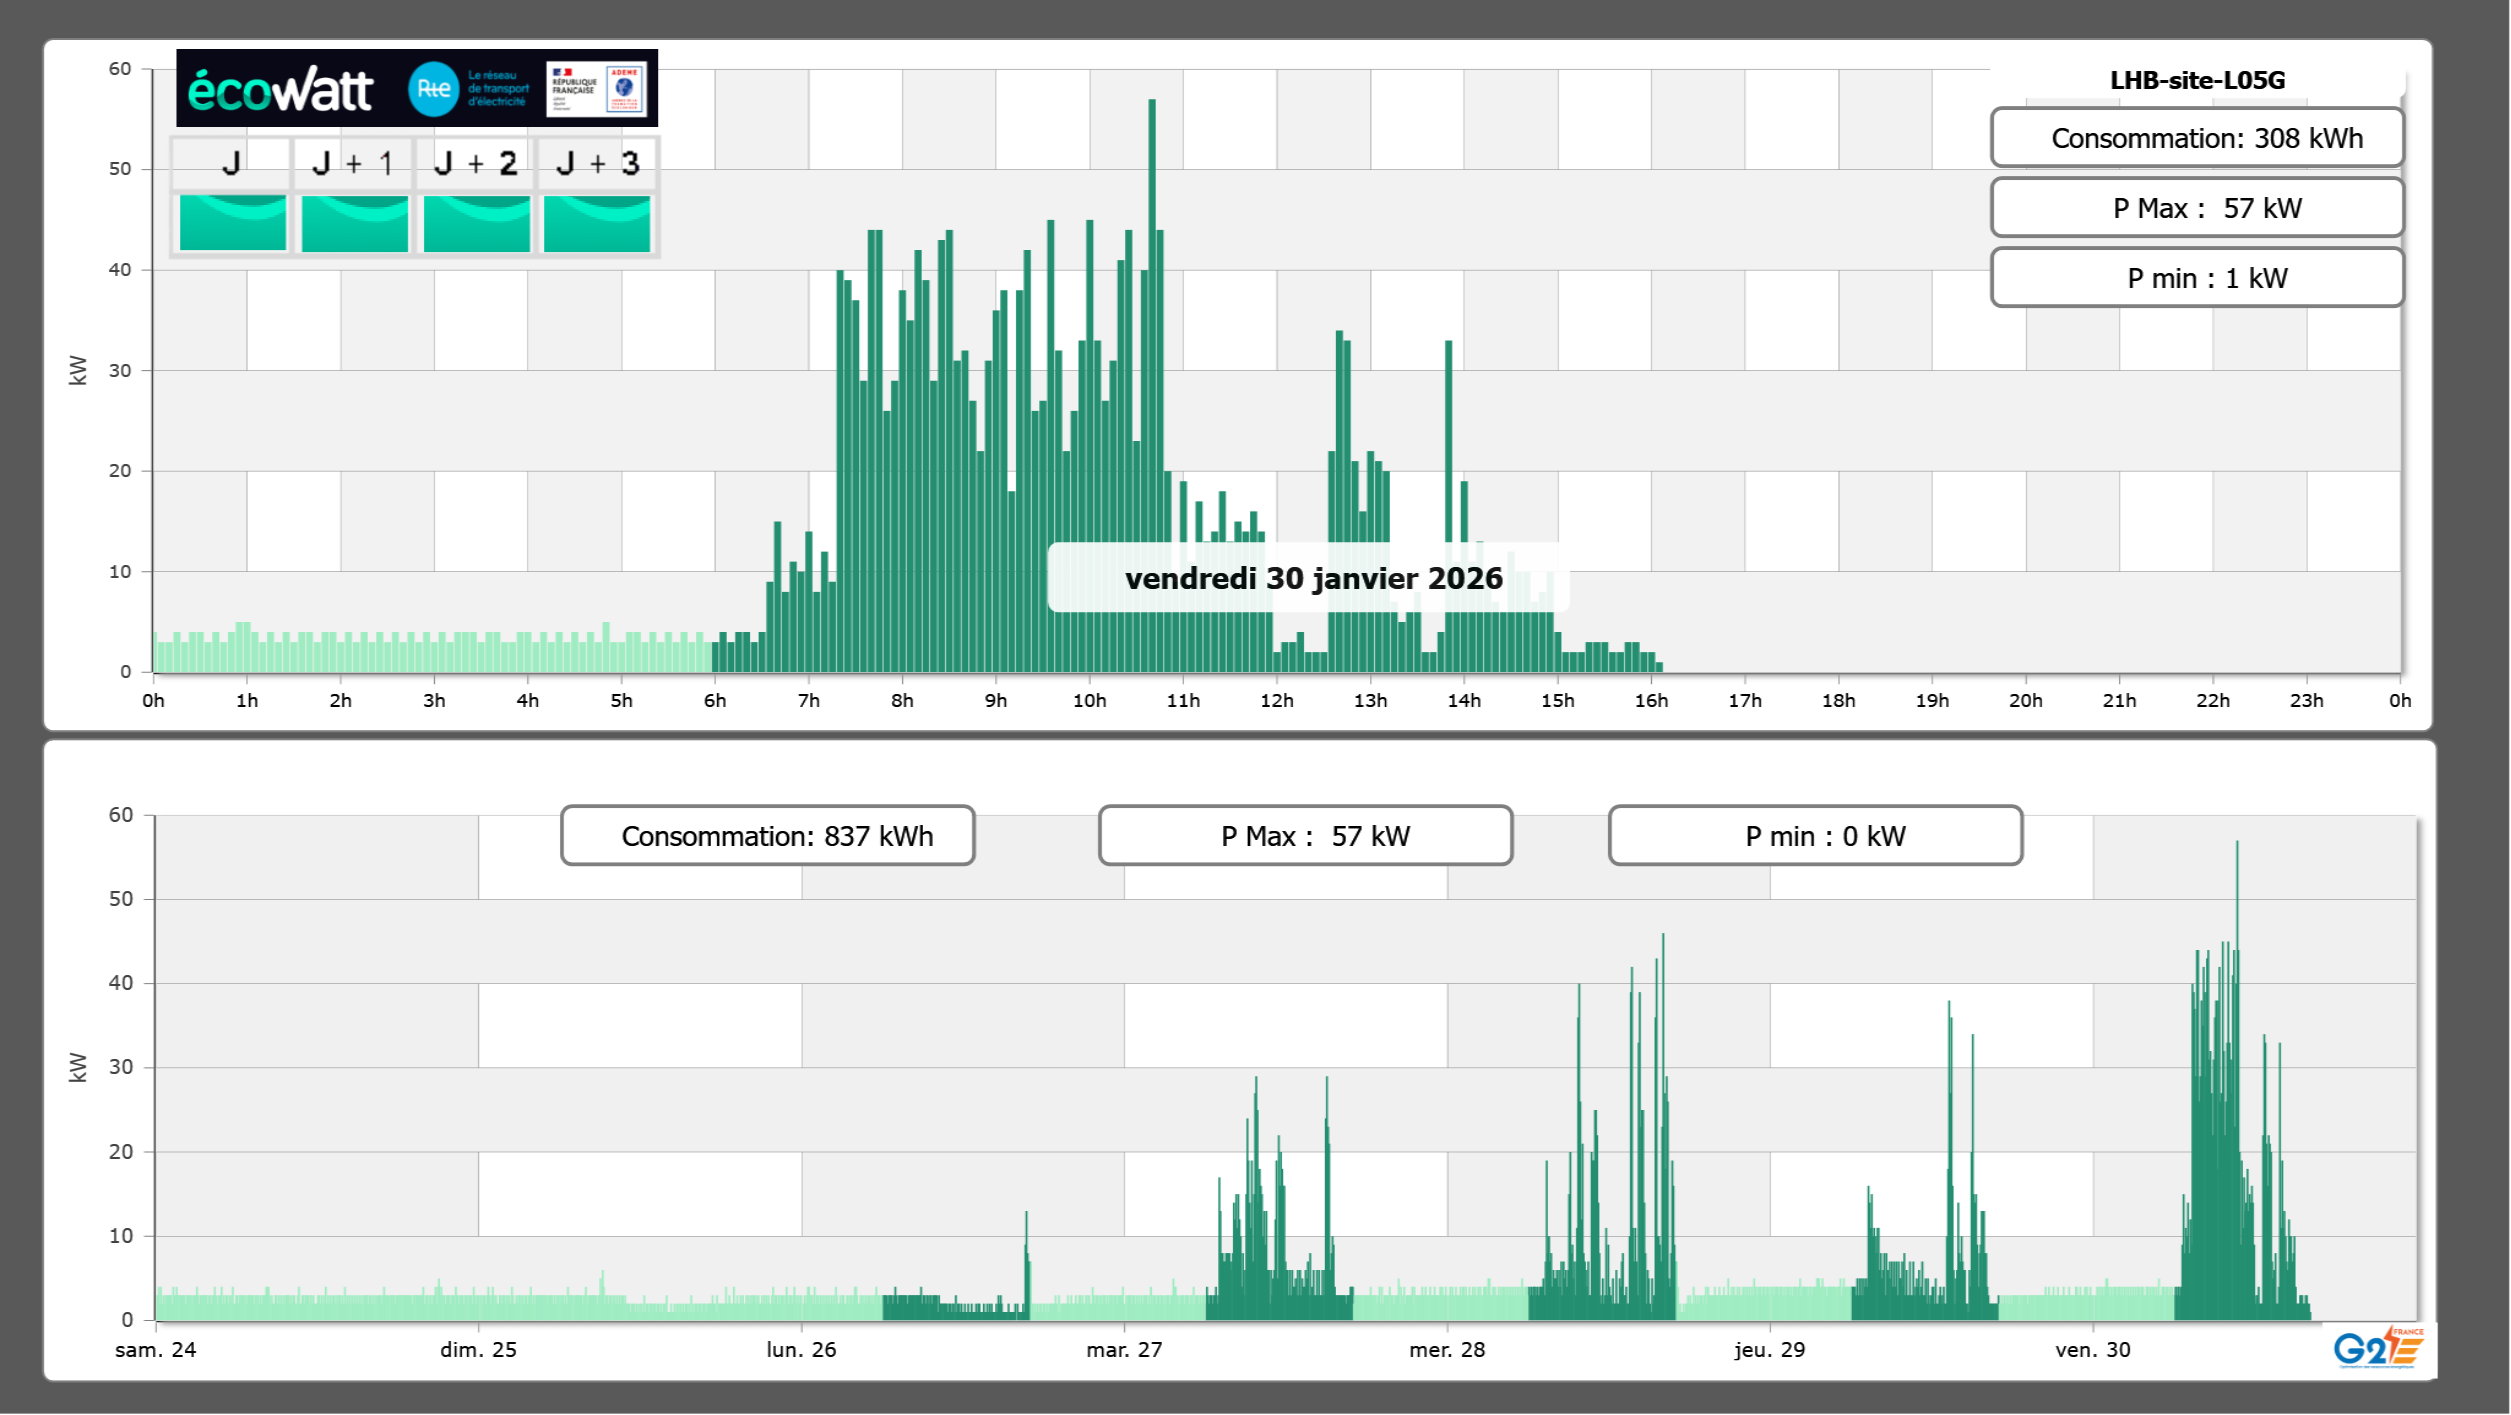This screenshot has height=1415, width=2511.
Task: Click the green J+2 signal icon
Action: coord(476,222)
